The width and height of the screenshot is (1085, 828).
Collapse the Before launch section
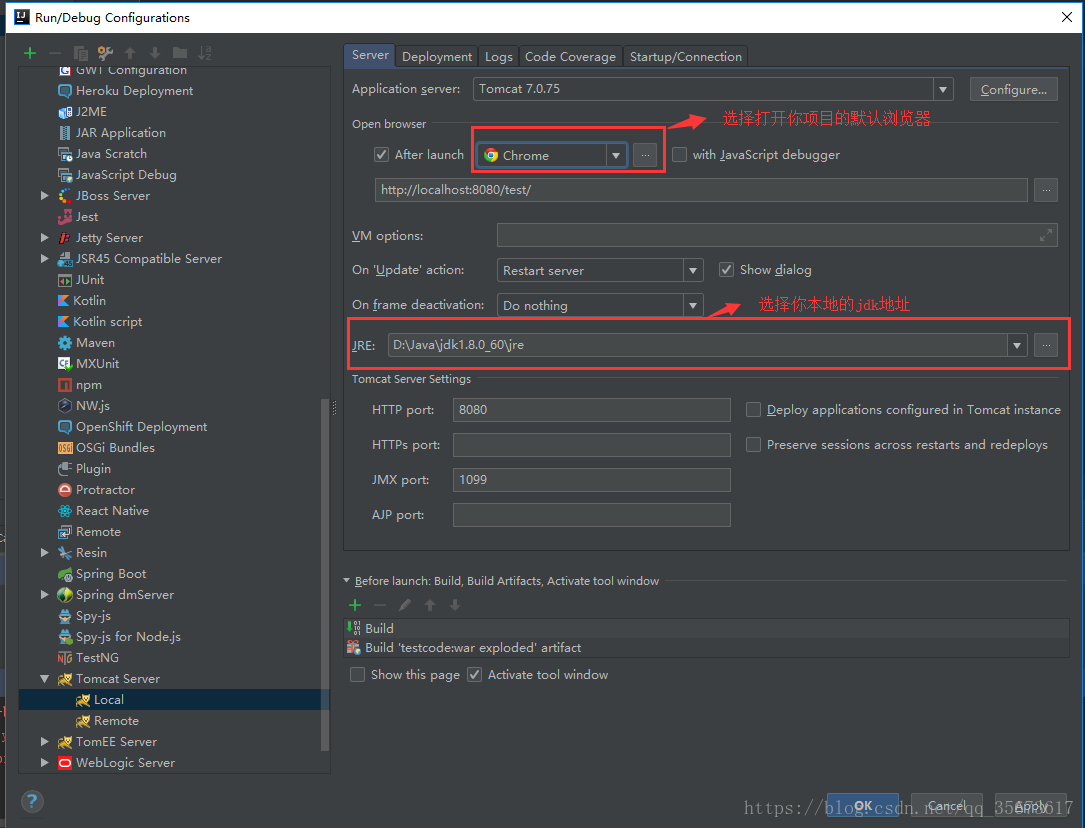click(347, 581)
